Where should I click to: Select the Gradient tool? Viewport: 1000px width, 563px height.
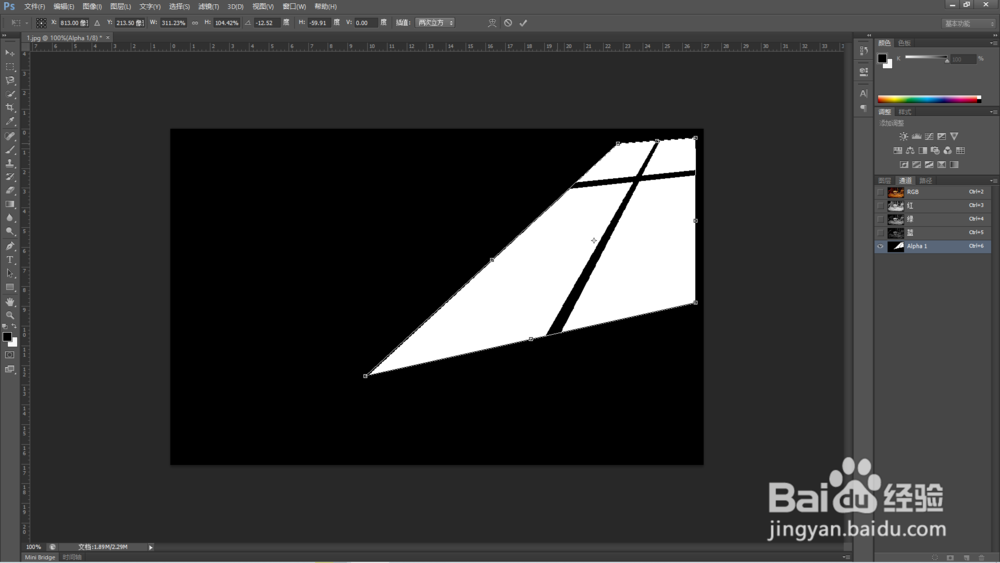[x=10, y=205]
